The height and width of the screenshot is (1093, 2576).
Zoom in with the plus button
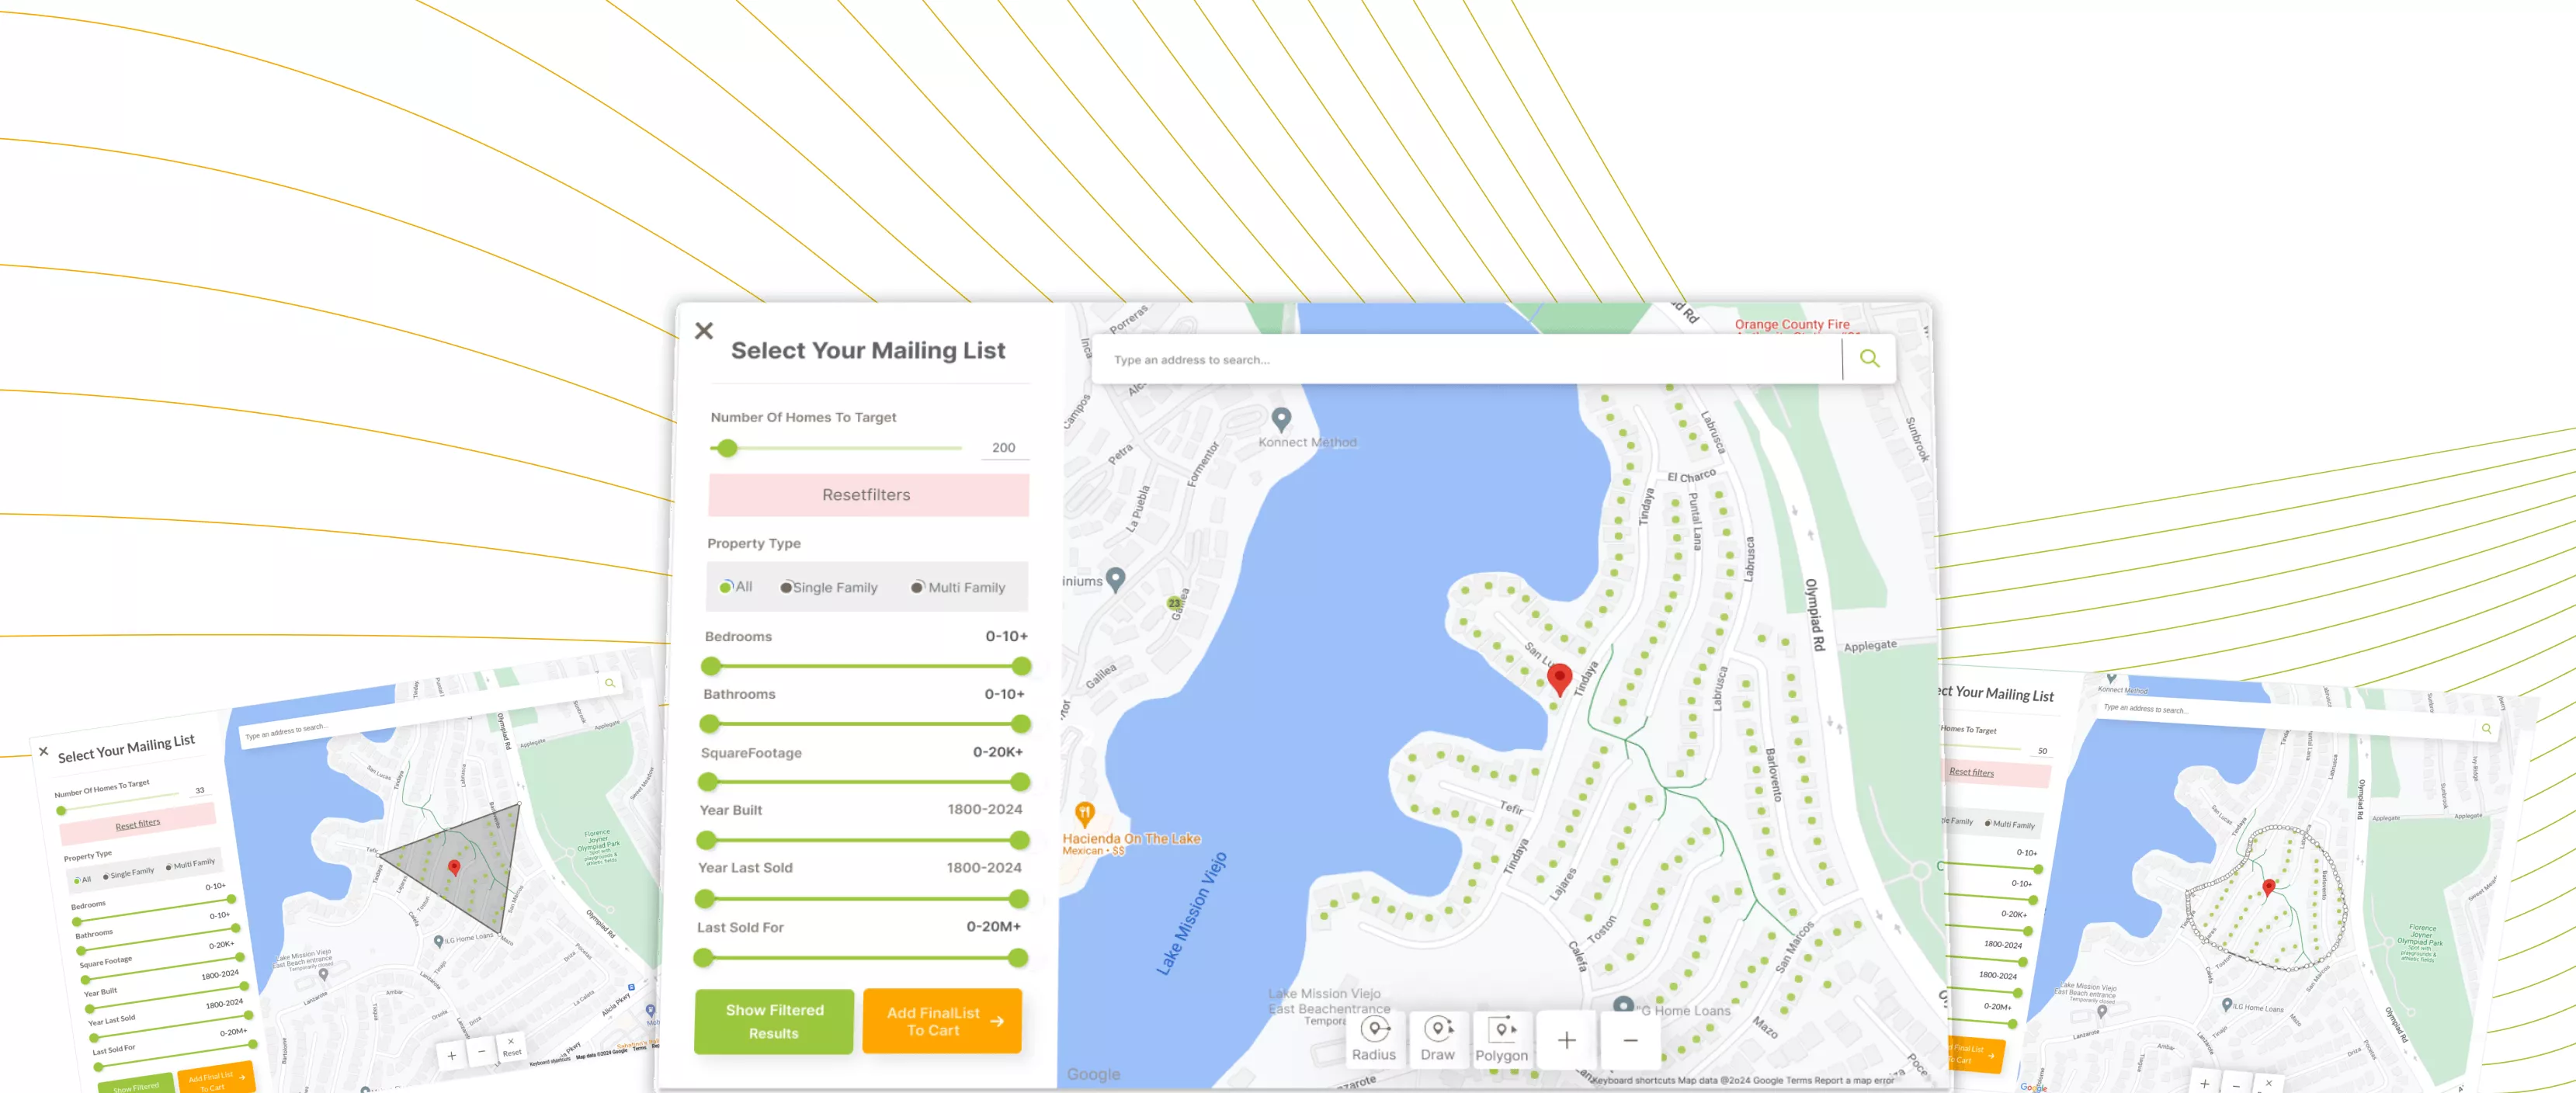pos(1566,1040)
